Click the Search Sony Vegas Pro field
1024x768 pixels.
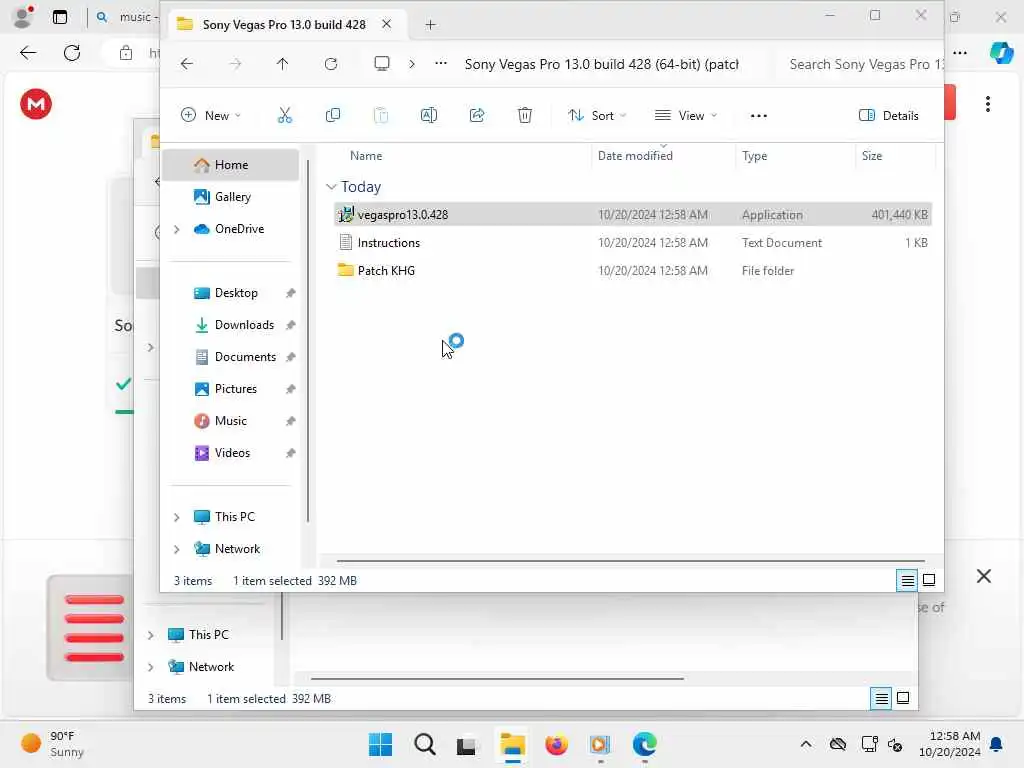(862, 64)
